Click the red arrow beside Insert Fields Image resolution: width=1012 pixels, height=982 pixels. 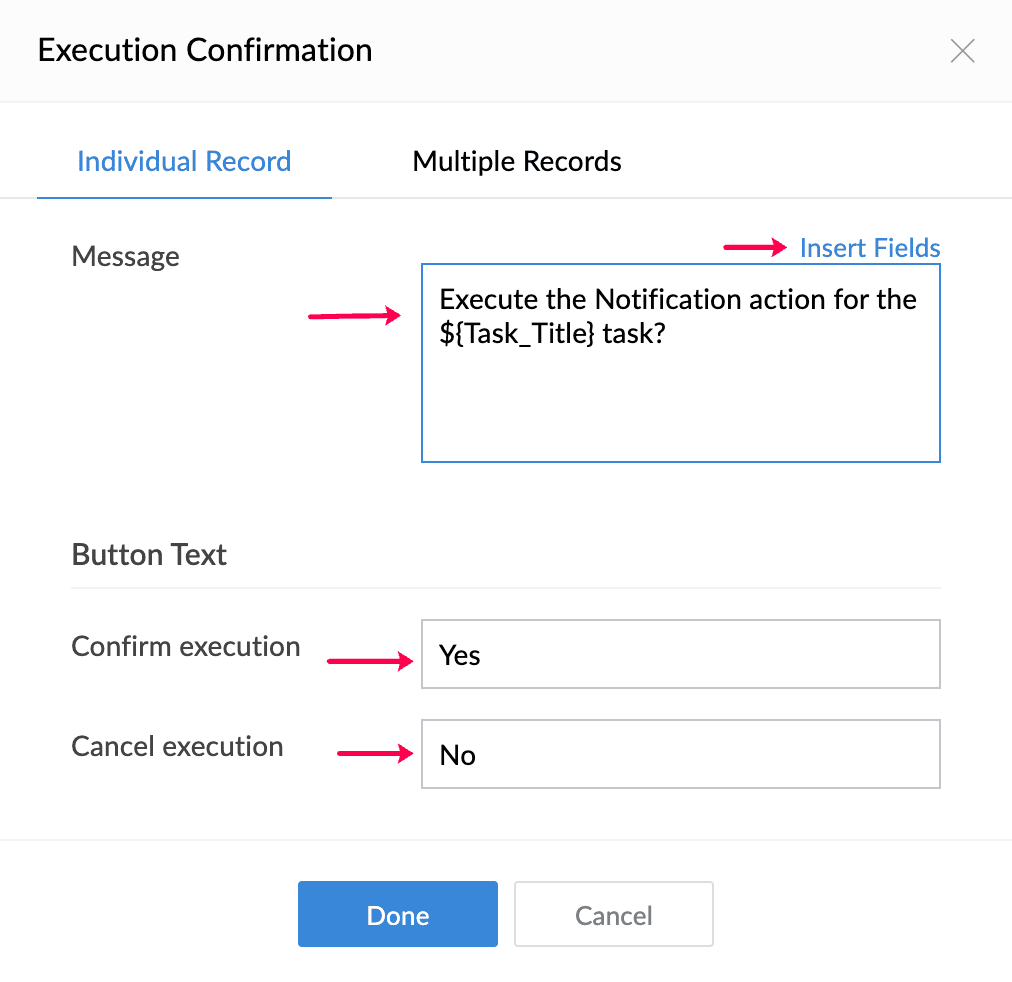756,247
